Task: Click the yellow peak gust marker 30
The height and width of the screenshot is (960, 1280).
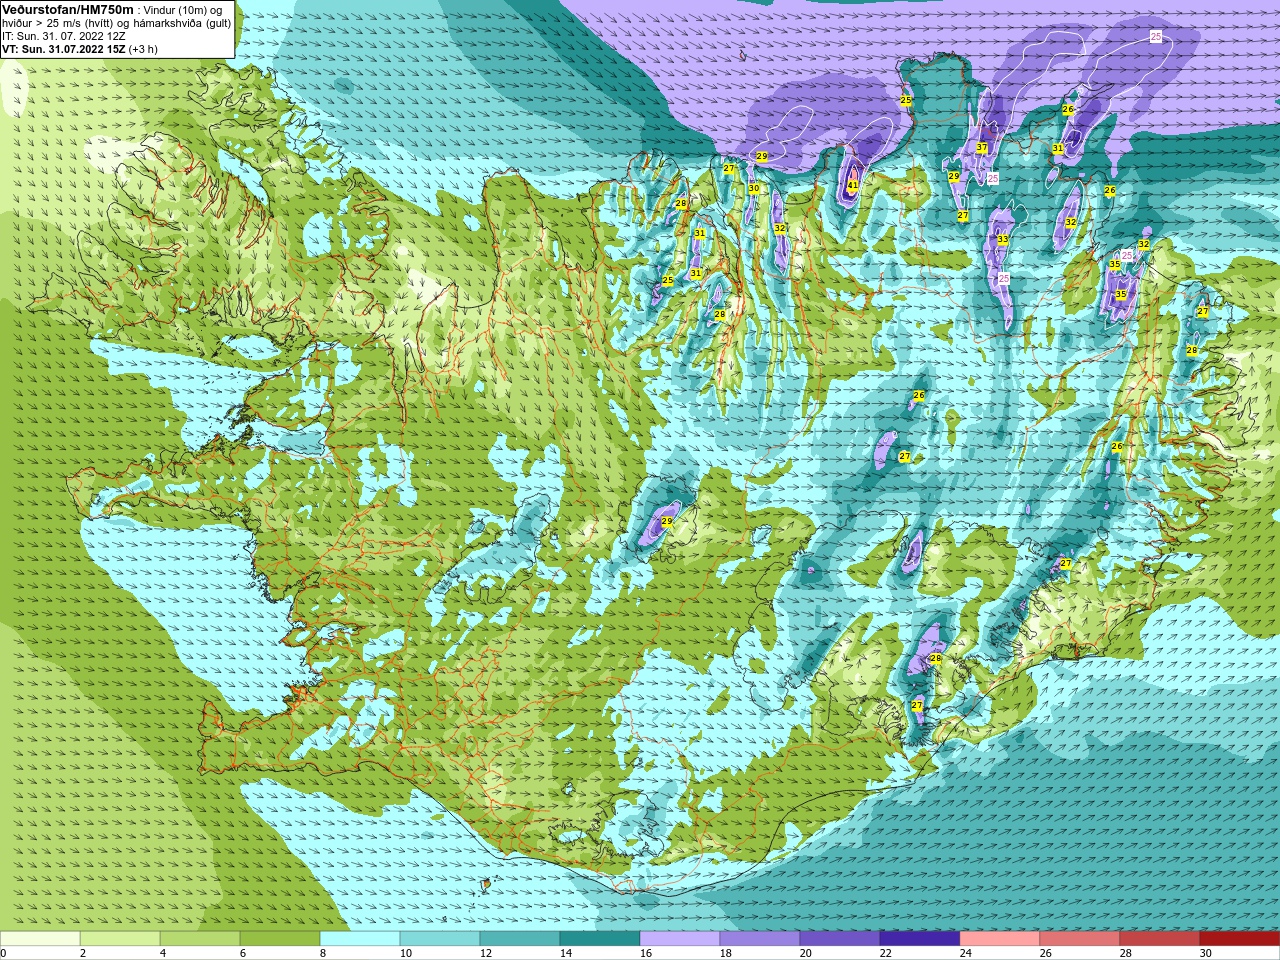Action: pos(754,188)
